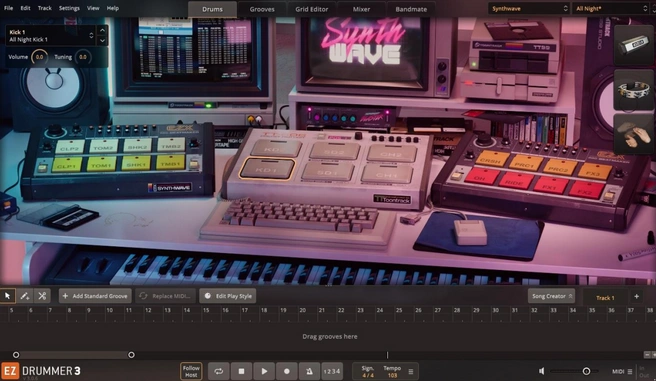
Task: Toggle the metronome click button
Action: click(309, 371)
